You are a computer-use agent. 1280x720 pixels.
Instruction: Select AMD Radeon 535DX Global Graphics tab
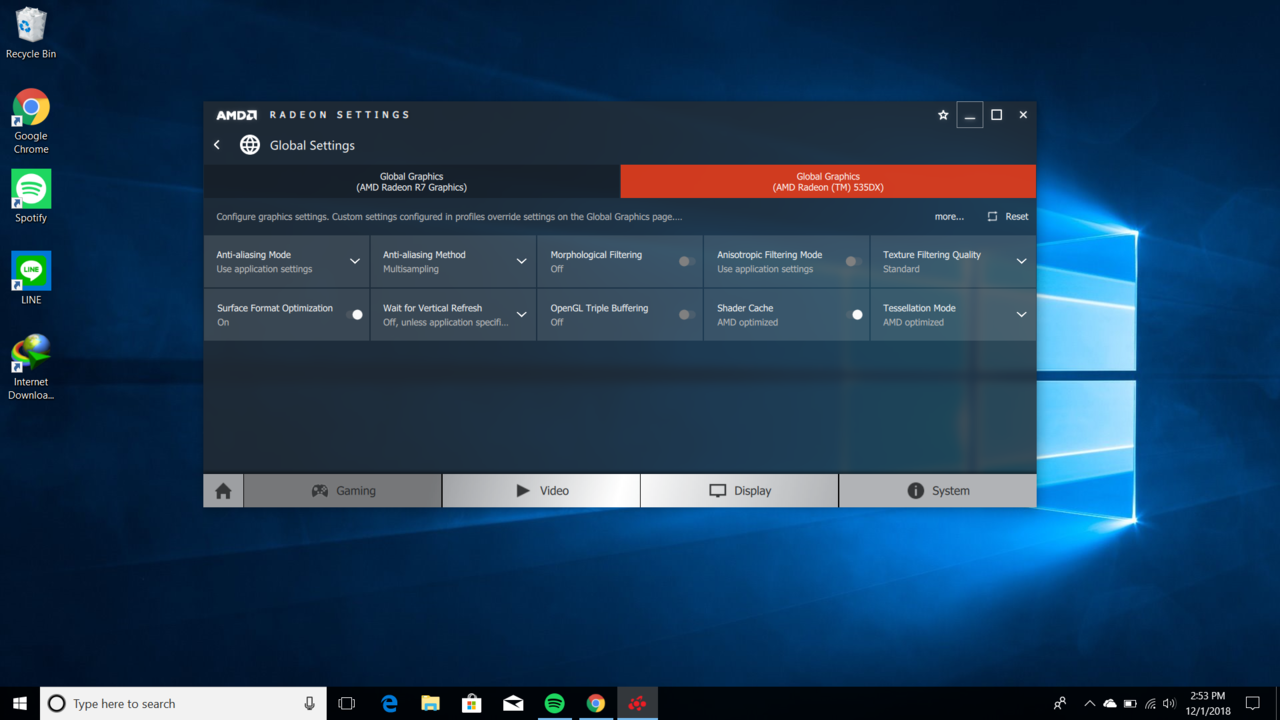coord(828,181)
